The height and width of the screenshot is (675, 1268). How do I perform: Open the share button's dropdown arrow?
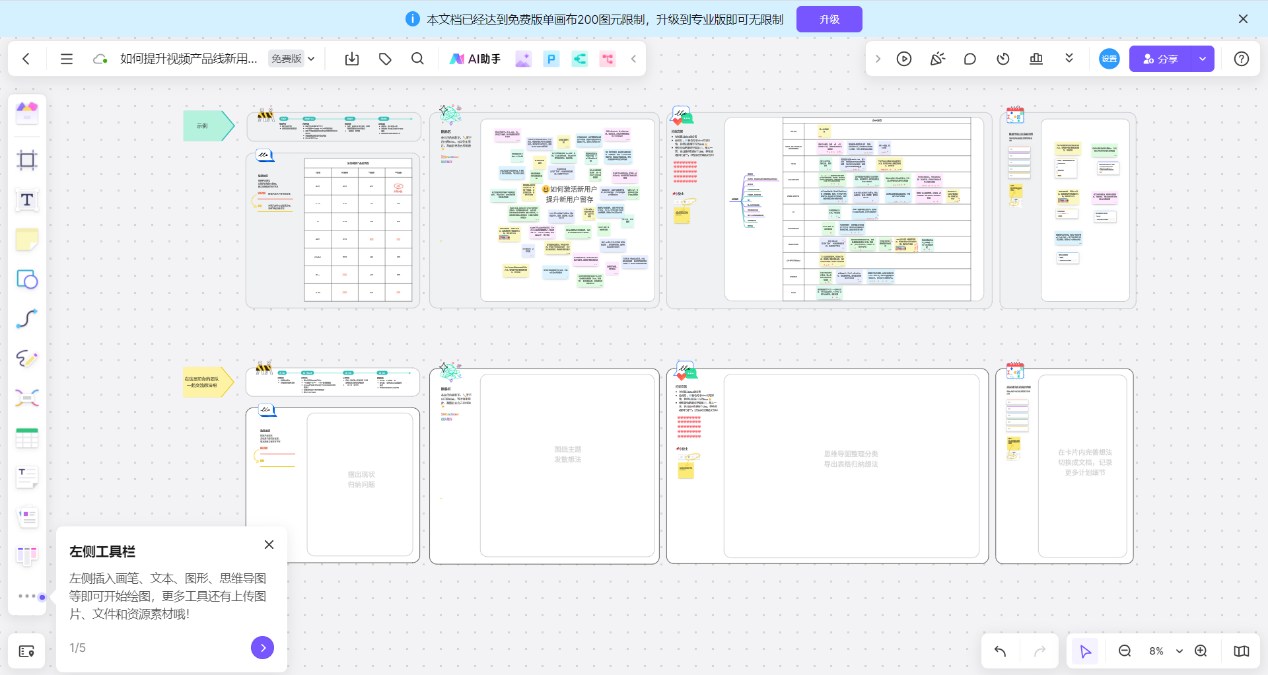coord(1202,59)
